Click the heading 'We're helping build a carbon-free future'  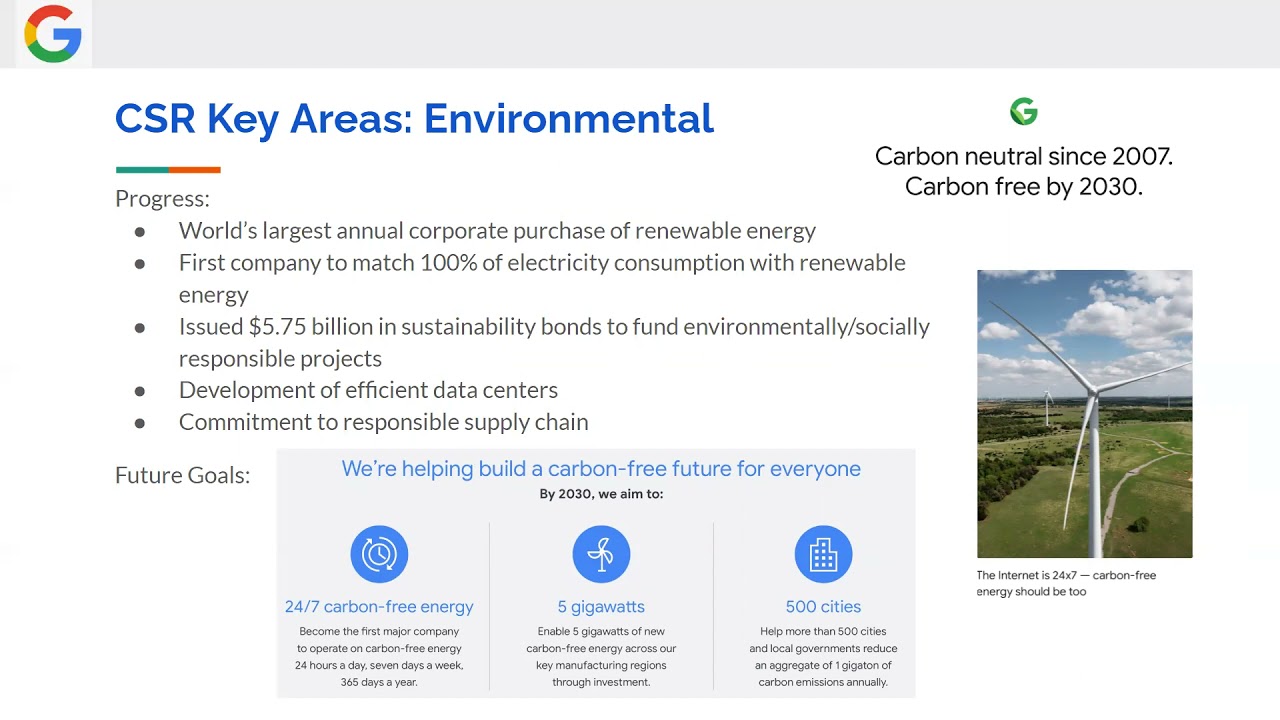pos(601,469)
